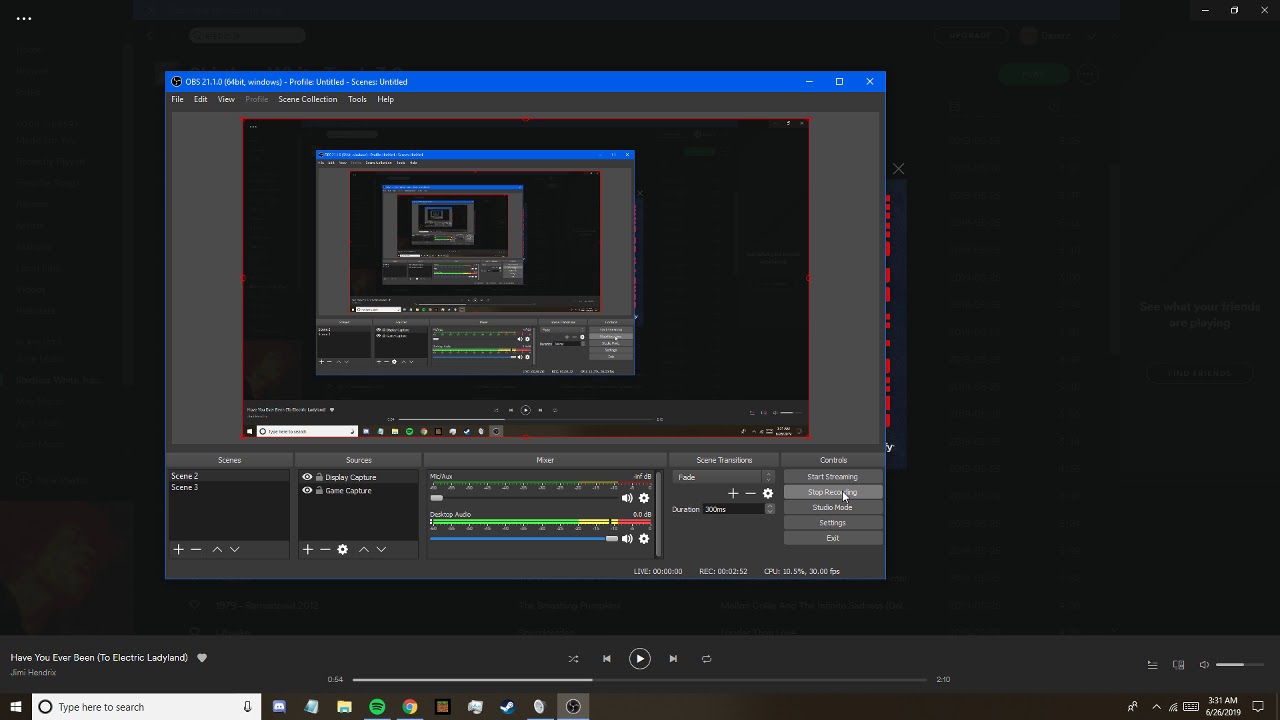Skip to the previous track in Spotify
Viewport: 1280px width, 720px height.
pyautogui.click(x=606, y=659)
